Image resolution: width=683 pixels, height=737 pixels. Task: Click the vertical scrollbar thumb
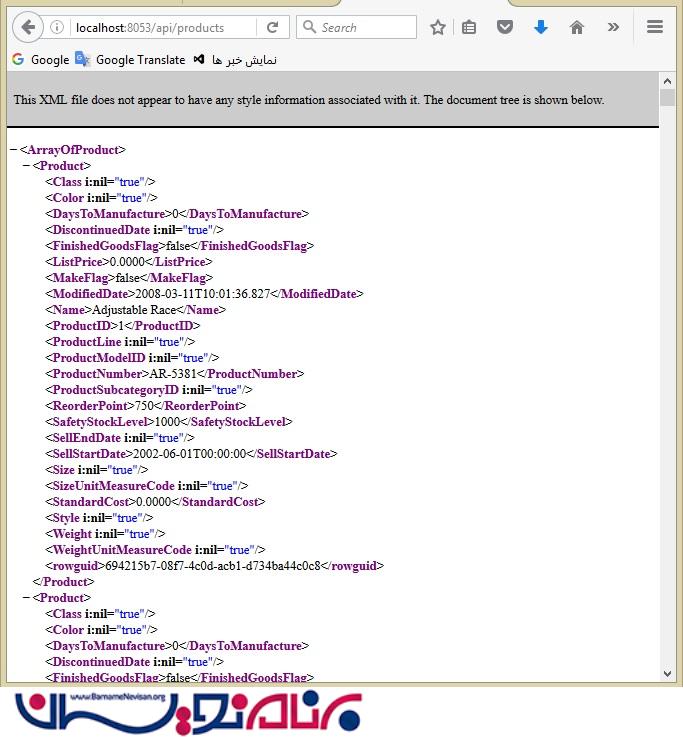[667, 97]
